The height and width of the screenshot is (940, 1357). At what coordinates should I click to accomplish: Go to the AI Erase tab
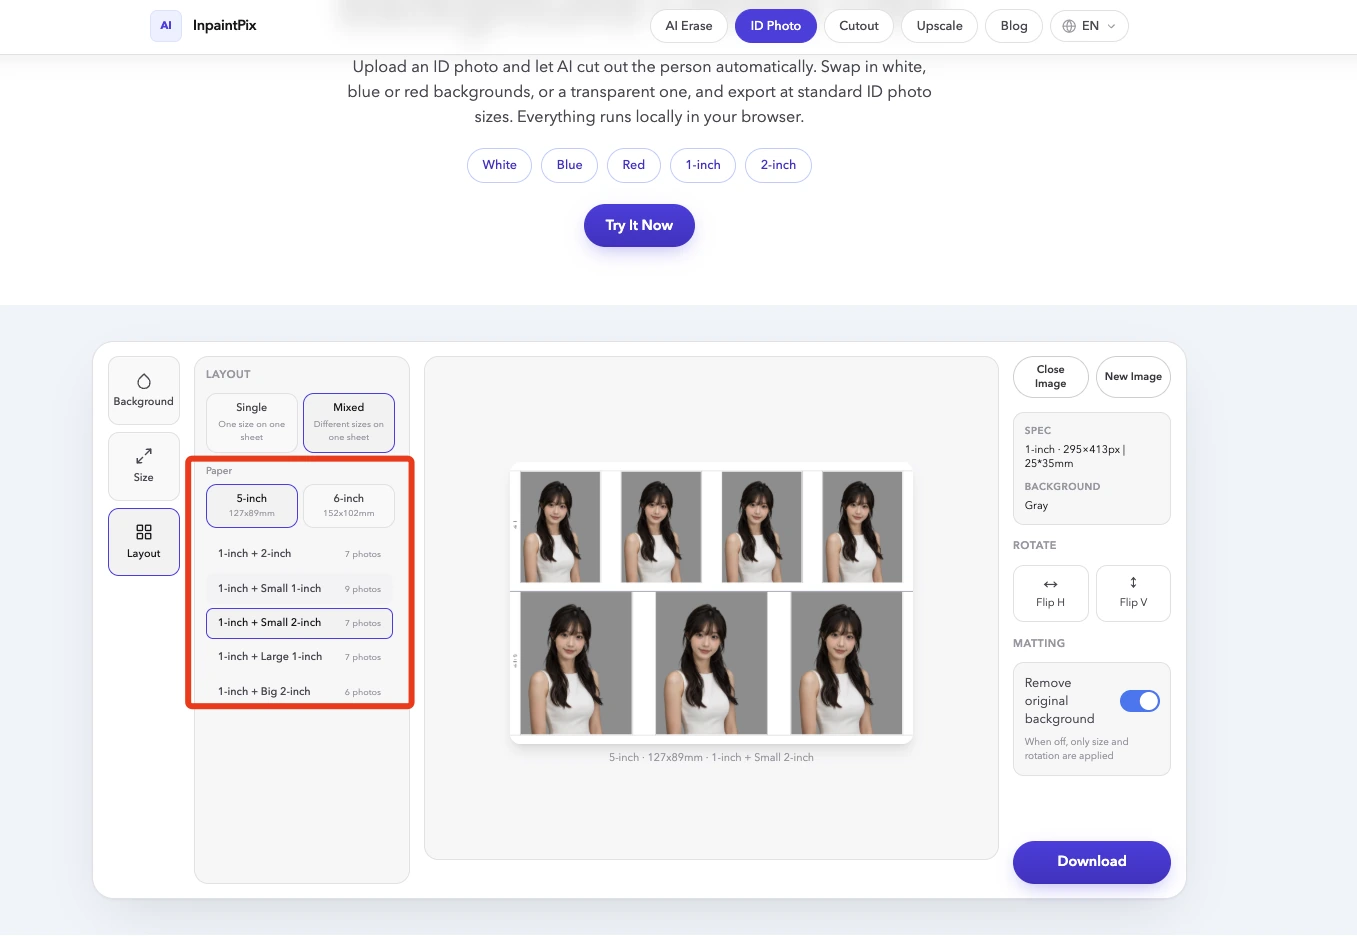point(689,26)
